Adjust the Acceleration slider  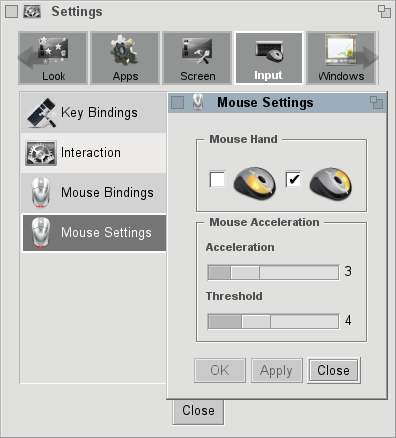(273, 272)
